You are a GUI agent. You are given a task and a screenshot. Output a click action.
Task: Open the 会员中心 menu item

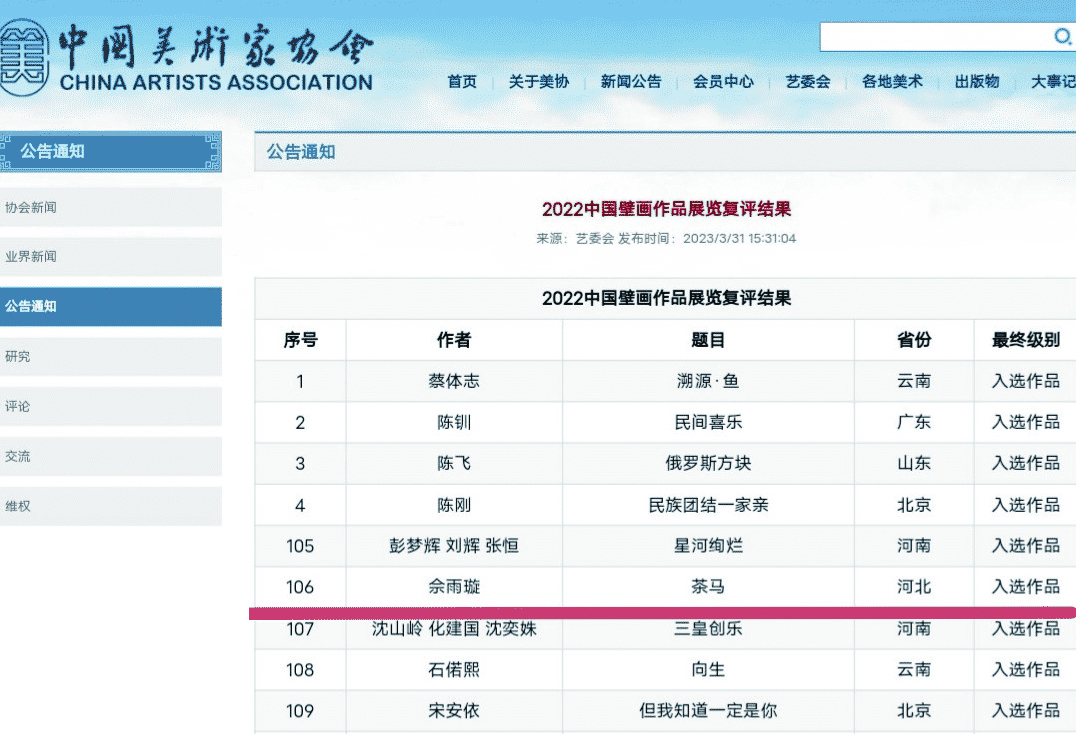coord(723,82)
